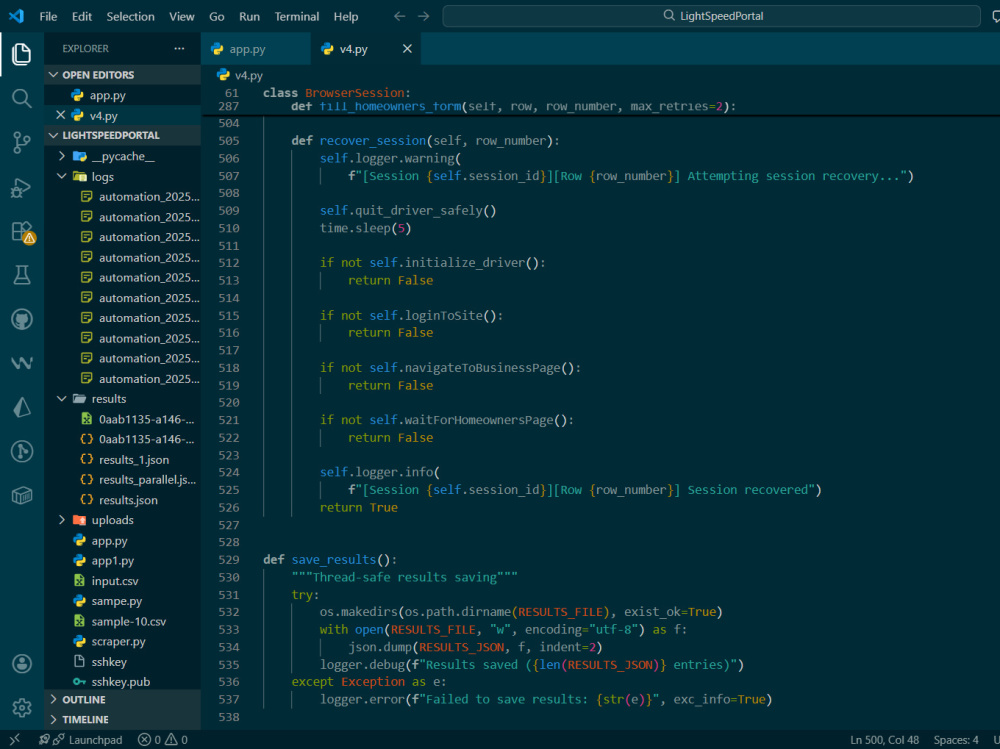The image size is (1000, 749).
Task: Open results.json file
Action: [122, 500]
